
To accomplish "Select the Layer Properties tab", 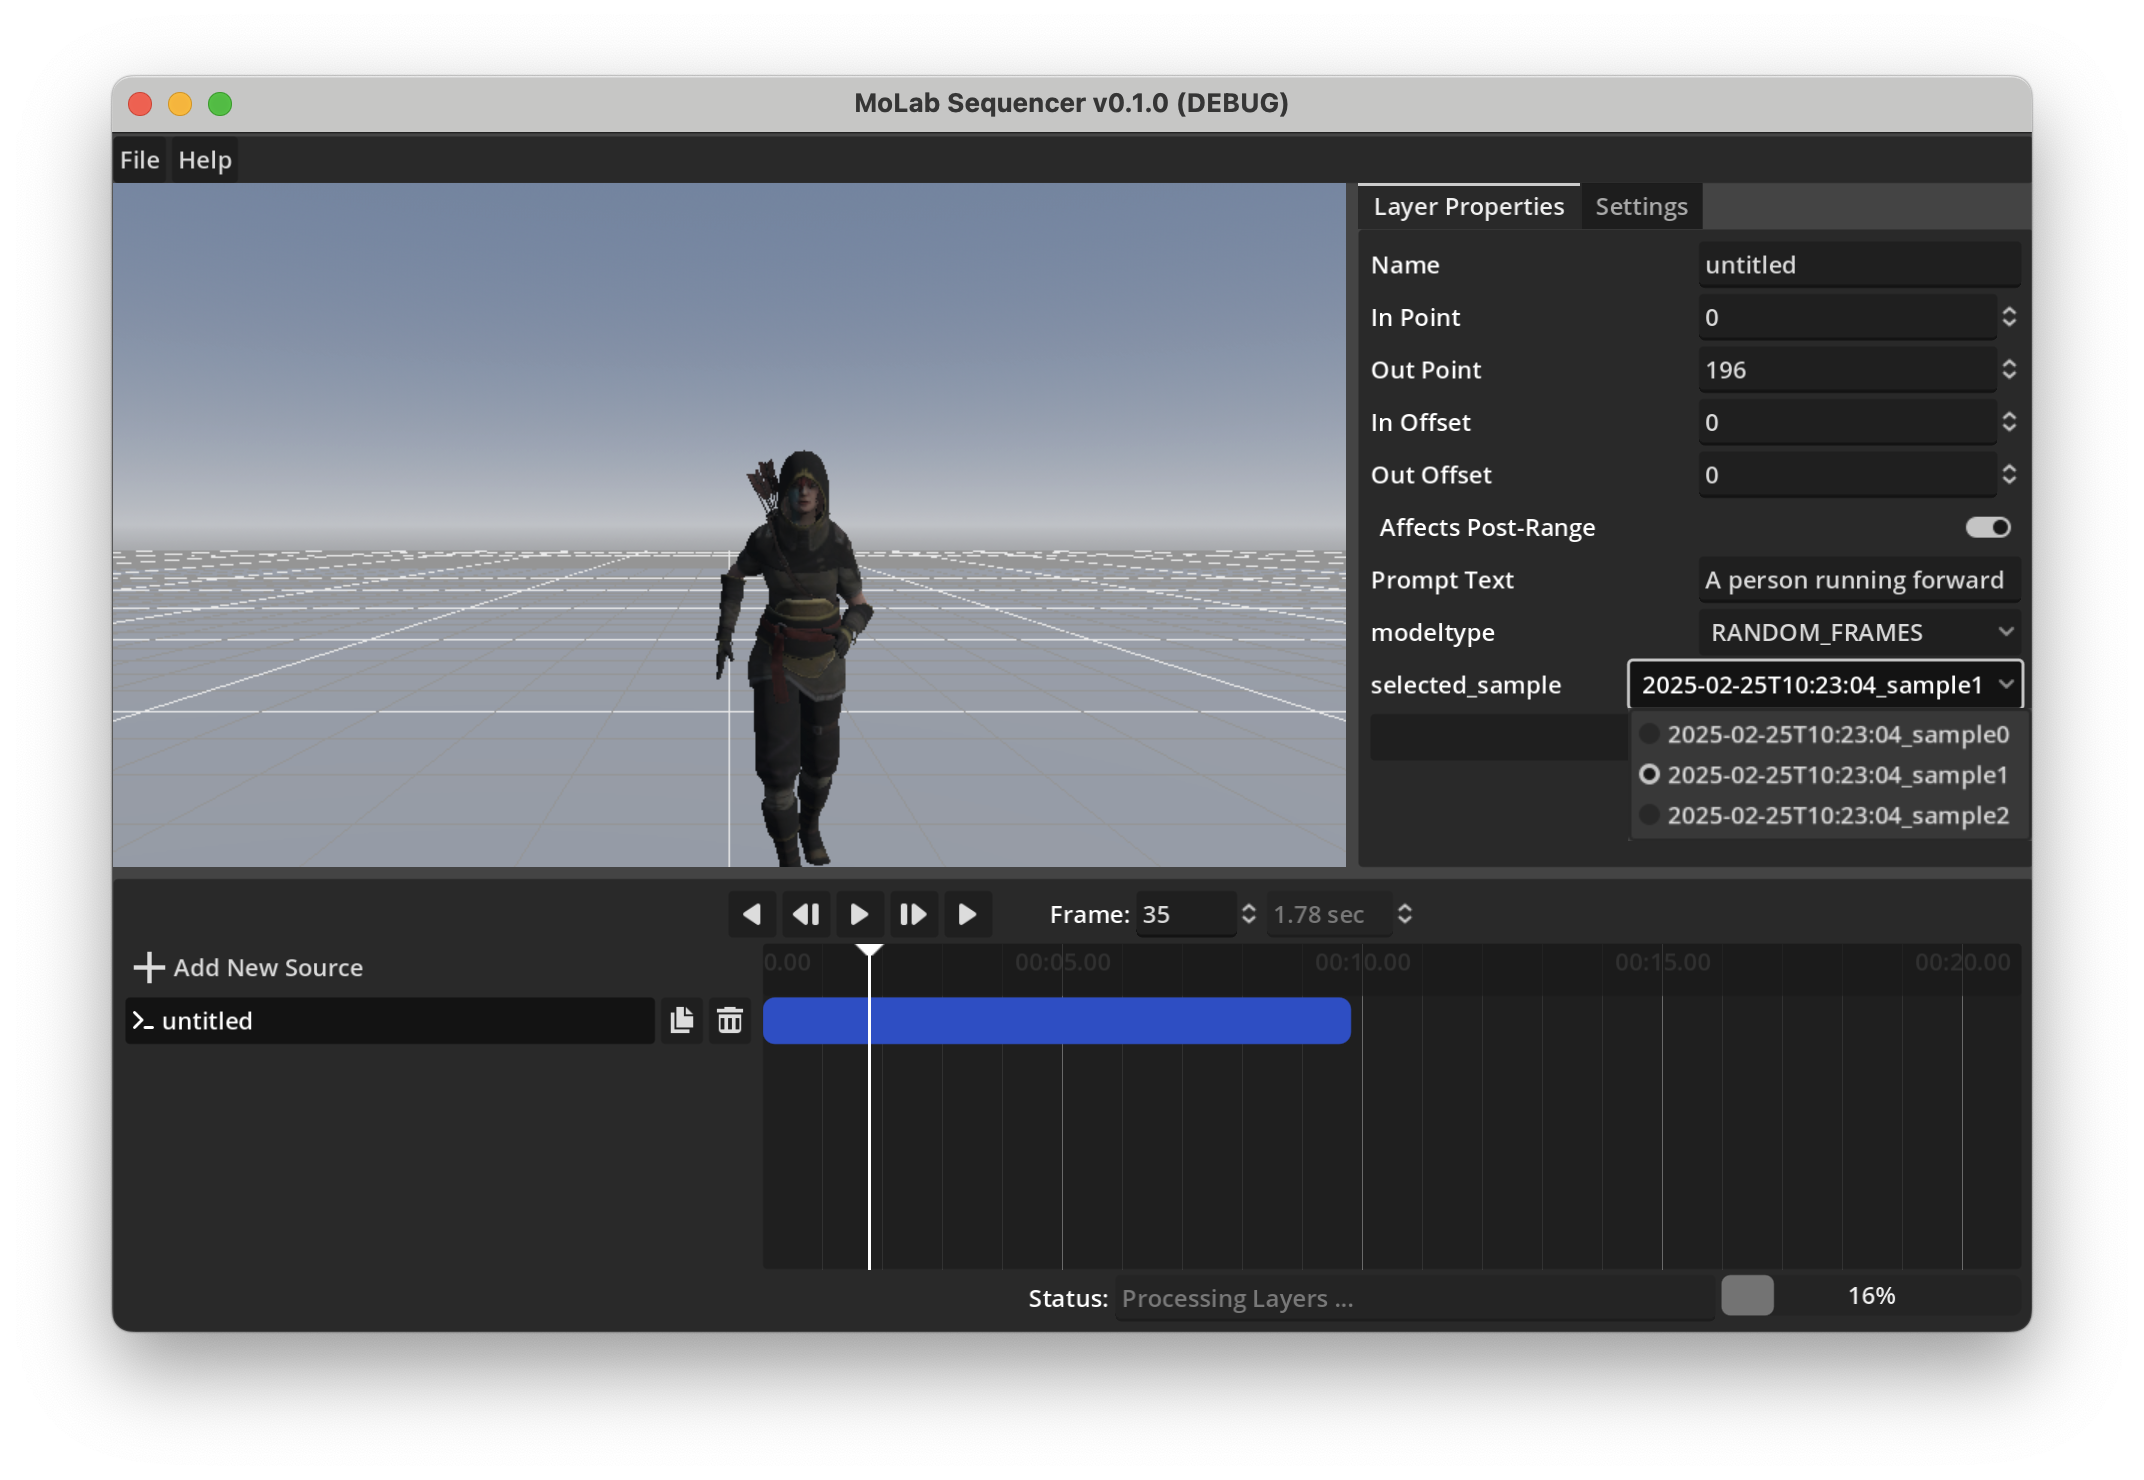I will (1469, 207).
